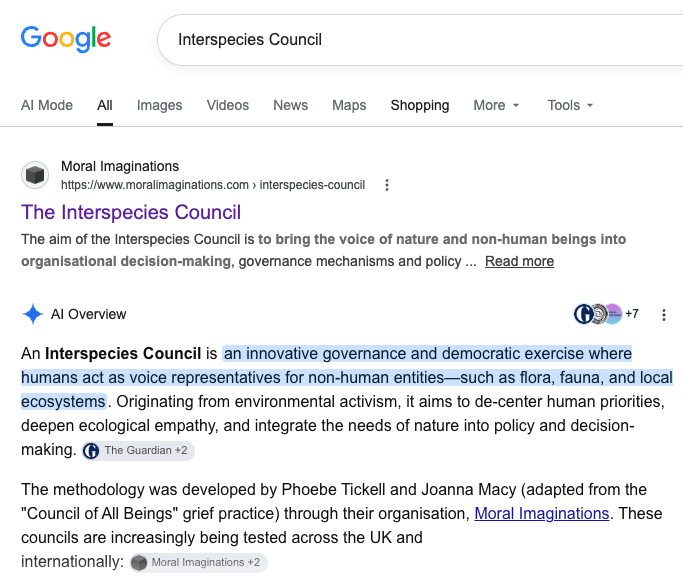Click Moral Imaginations +2 source chip
The height and width of the screenshot is (581, 683).
coord(198,562)
